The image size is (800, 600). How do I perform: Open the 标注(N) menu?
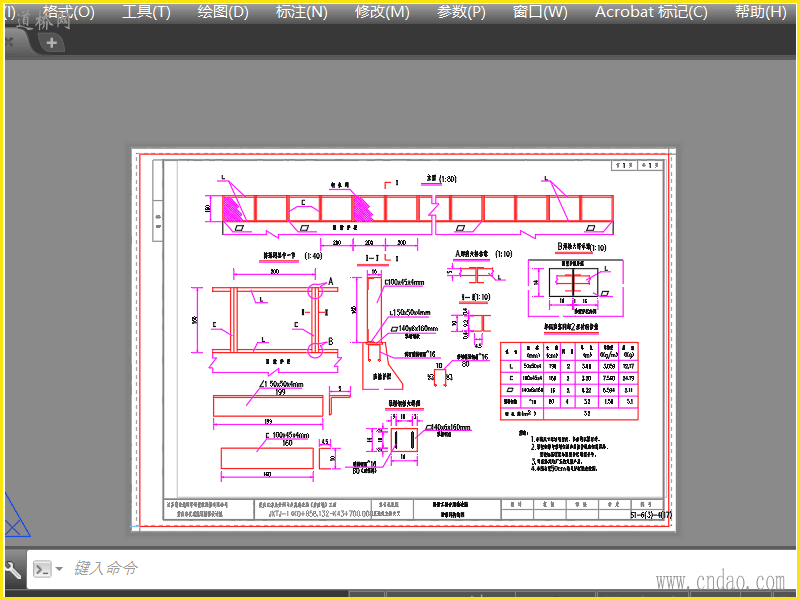pyautogui.click(x=302, y=11)
